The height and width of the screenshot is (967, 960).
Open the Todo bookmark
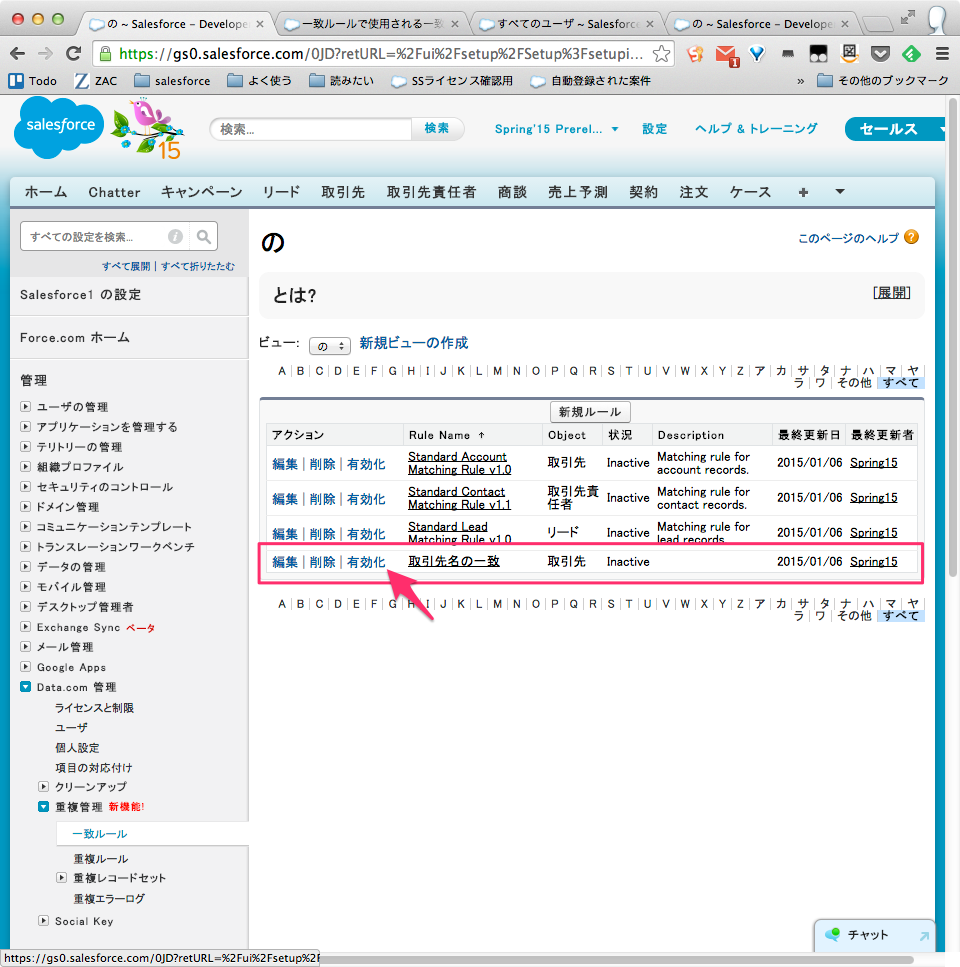(x=33, y=81)
